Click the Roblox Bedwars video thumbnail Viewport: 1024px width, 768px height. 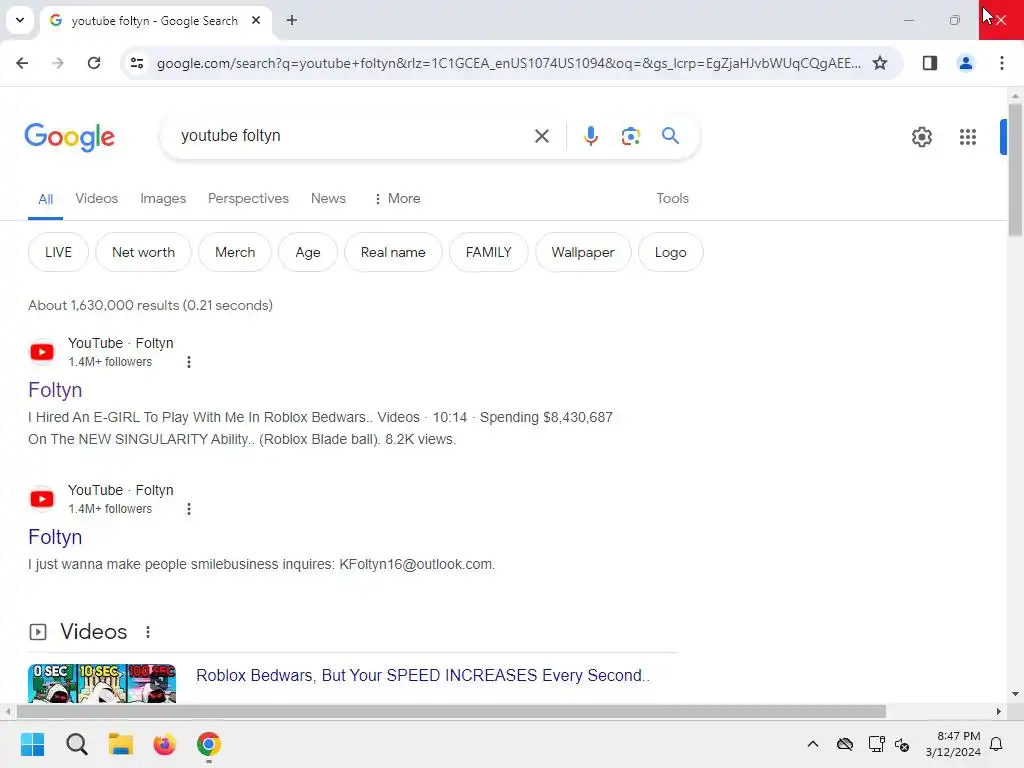(102, 683)
